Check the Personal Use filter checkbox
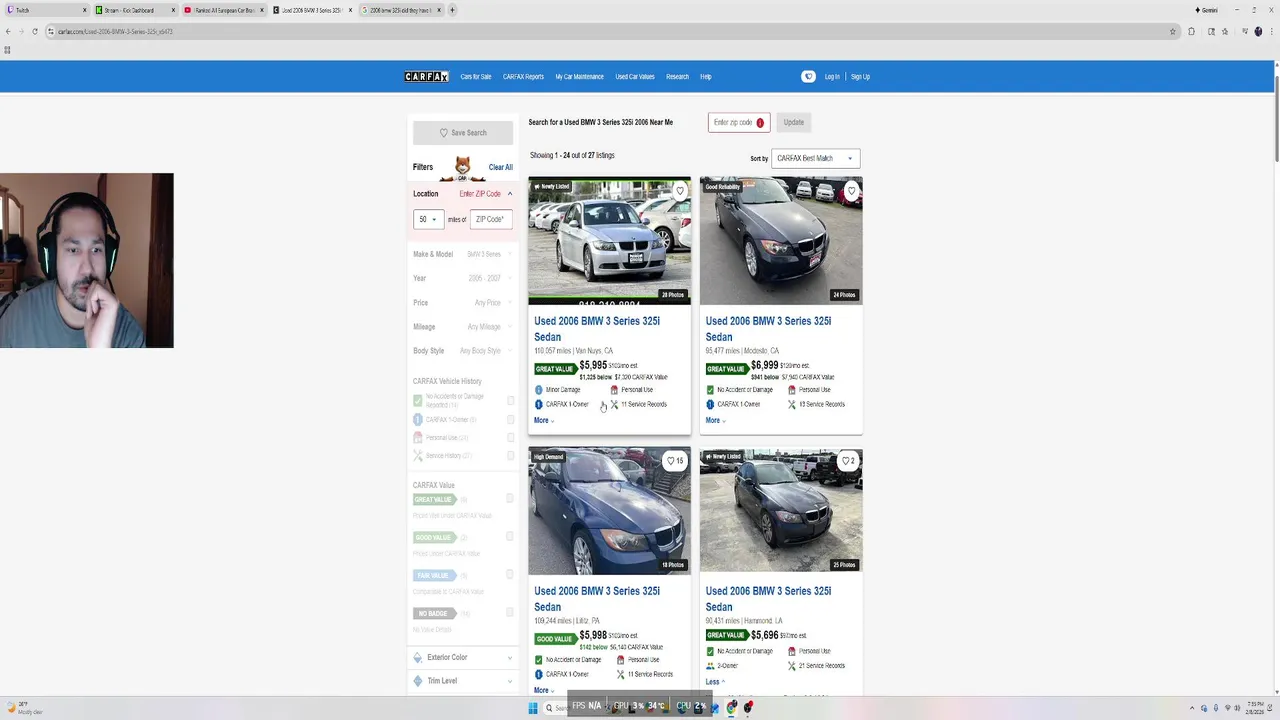The width and height of the screenshot is (1280, 720). (510, 438)
